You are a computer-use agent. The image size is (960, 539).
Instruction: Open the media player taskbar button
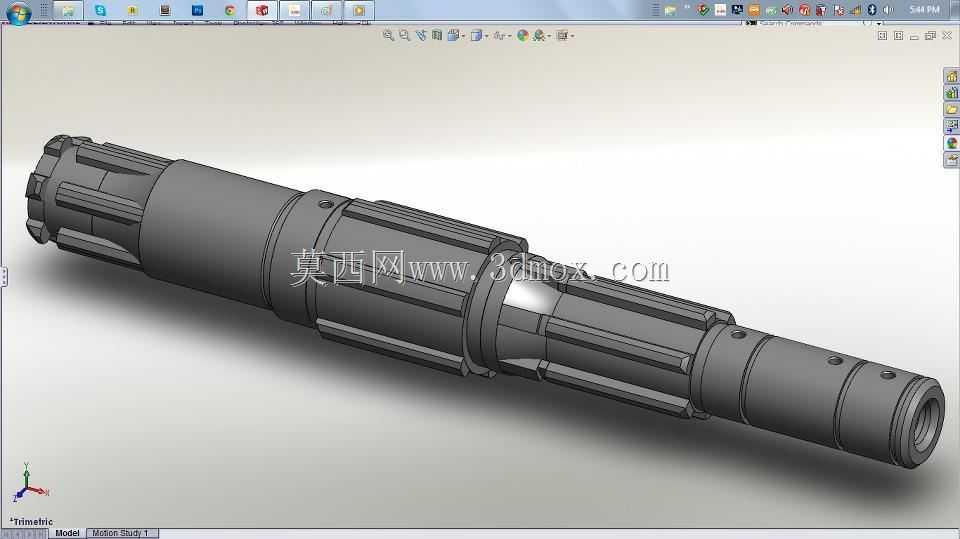point(359,10)
